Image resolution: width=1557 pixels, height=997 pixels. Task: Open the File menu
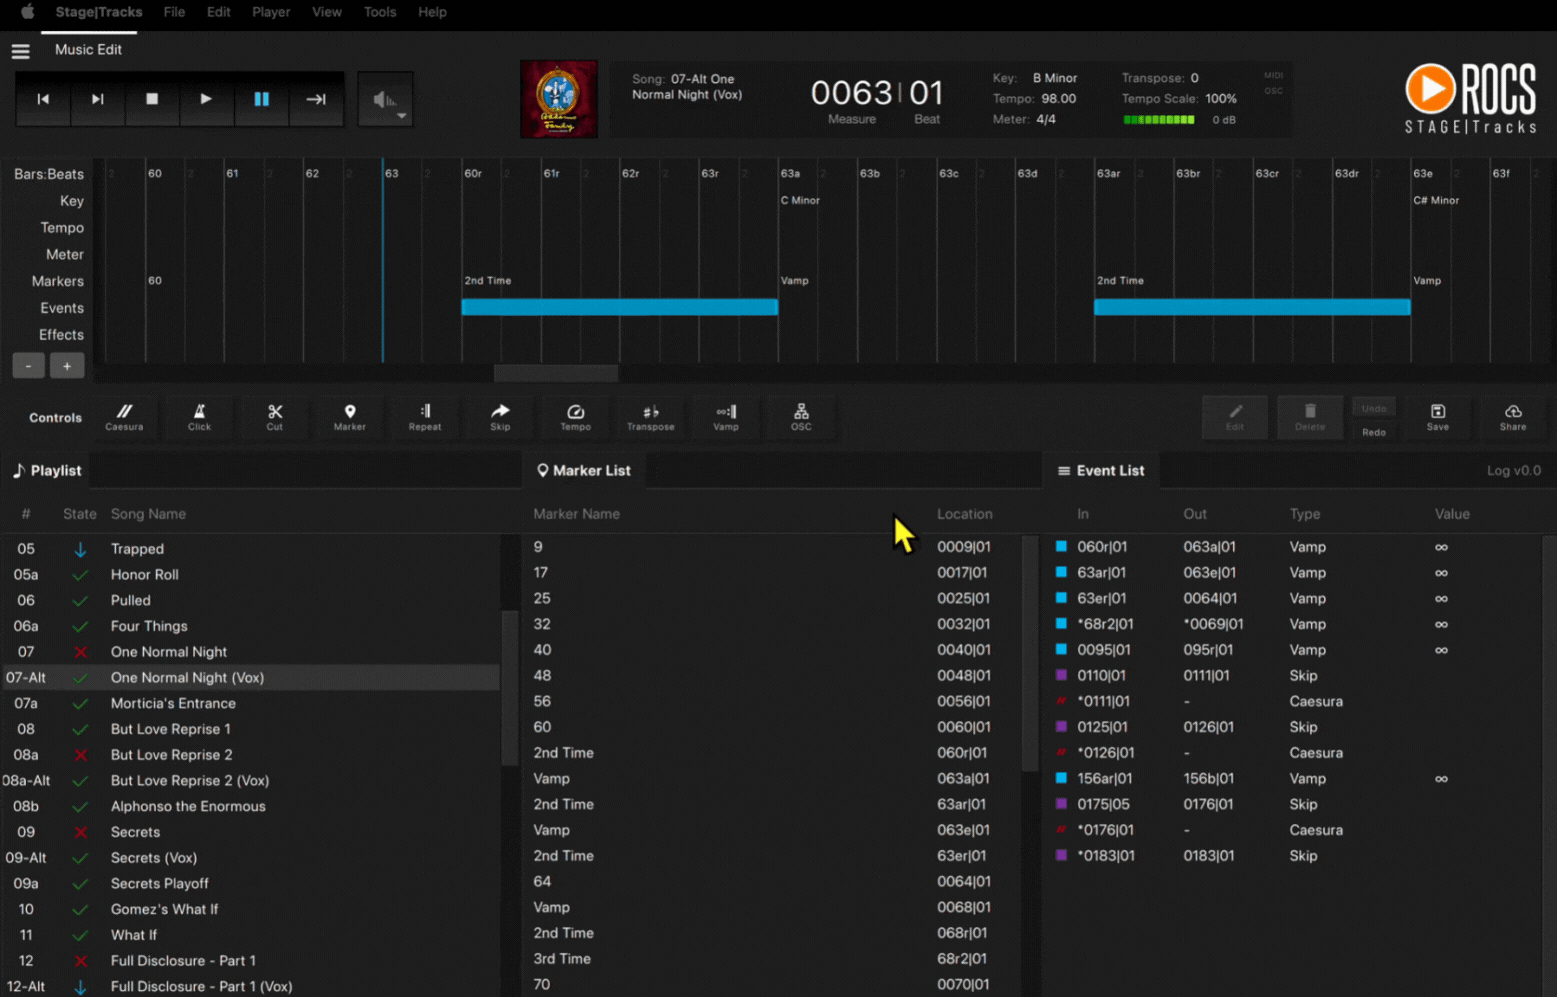174,12
